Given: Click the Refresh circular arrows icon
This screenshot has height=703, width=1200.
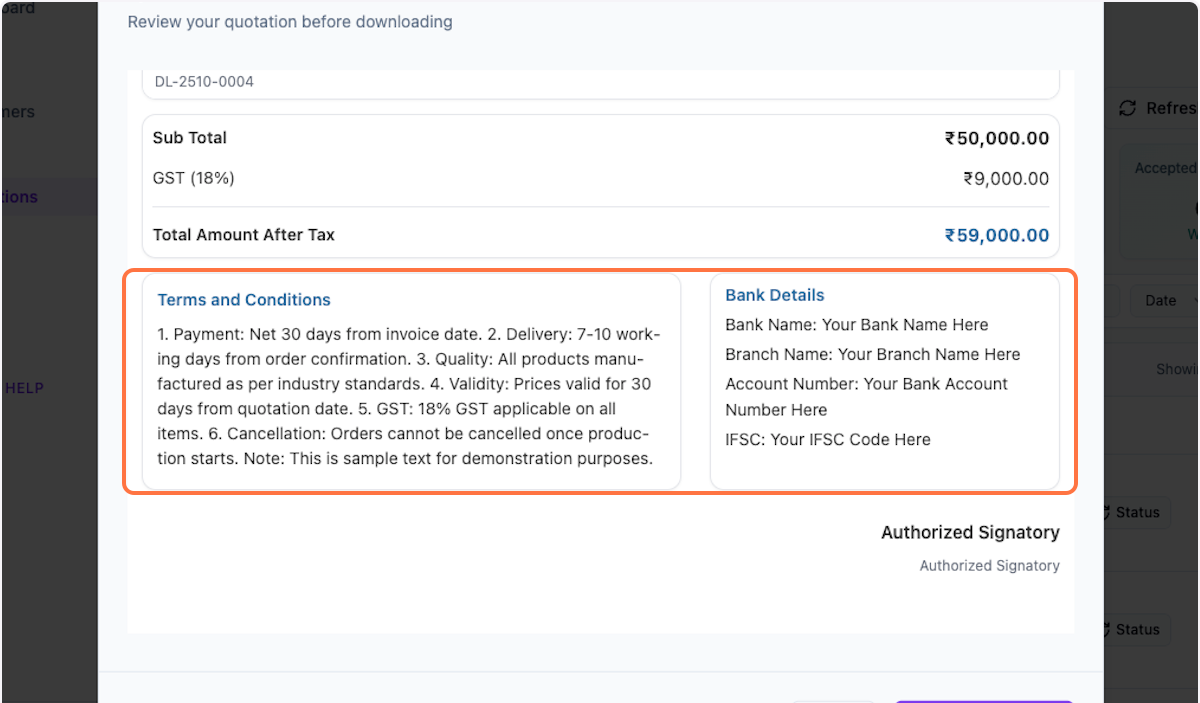Looking at the screenshot, I should (x=1127, y=108).
